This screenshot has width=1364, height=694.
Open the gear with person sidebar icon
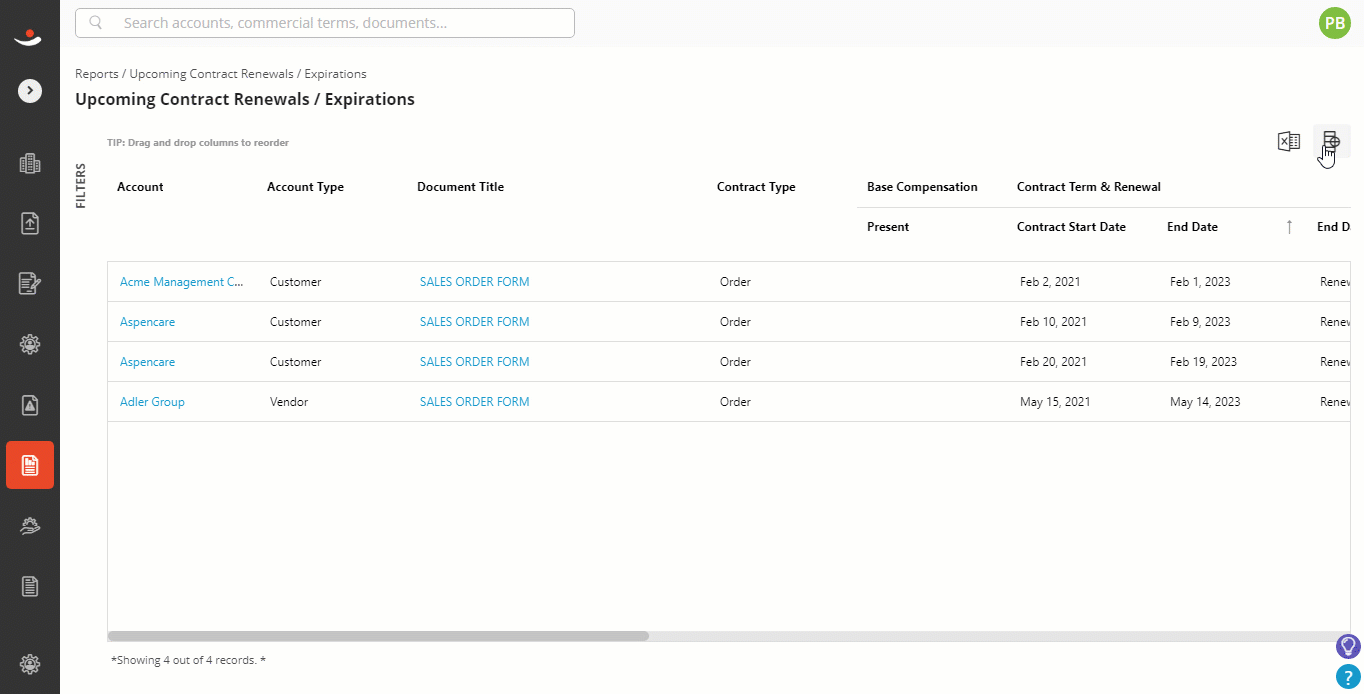coord(30,344)
